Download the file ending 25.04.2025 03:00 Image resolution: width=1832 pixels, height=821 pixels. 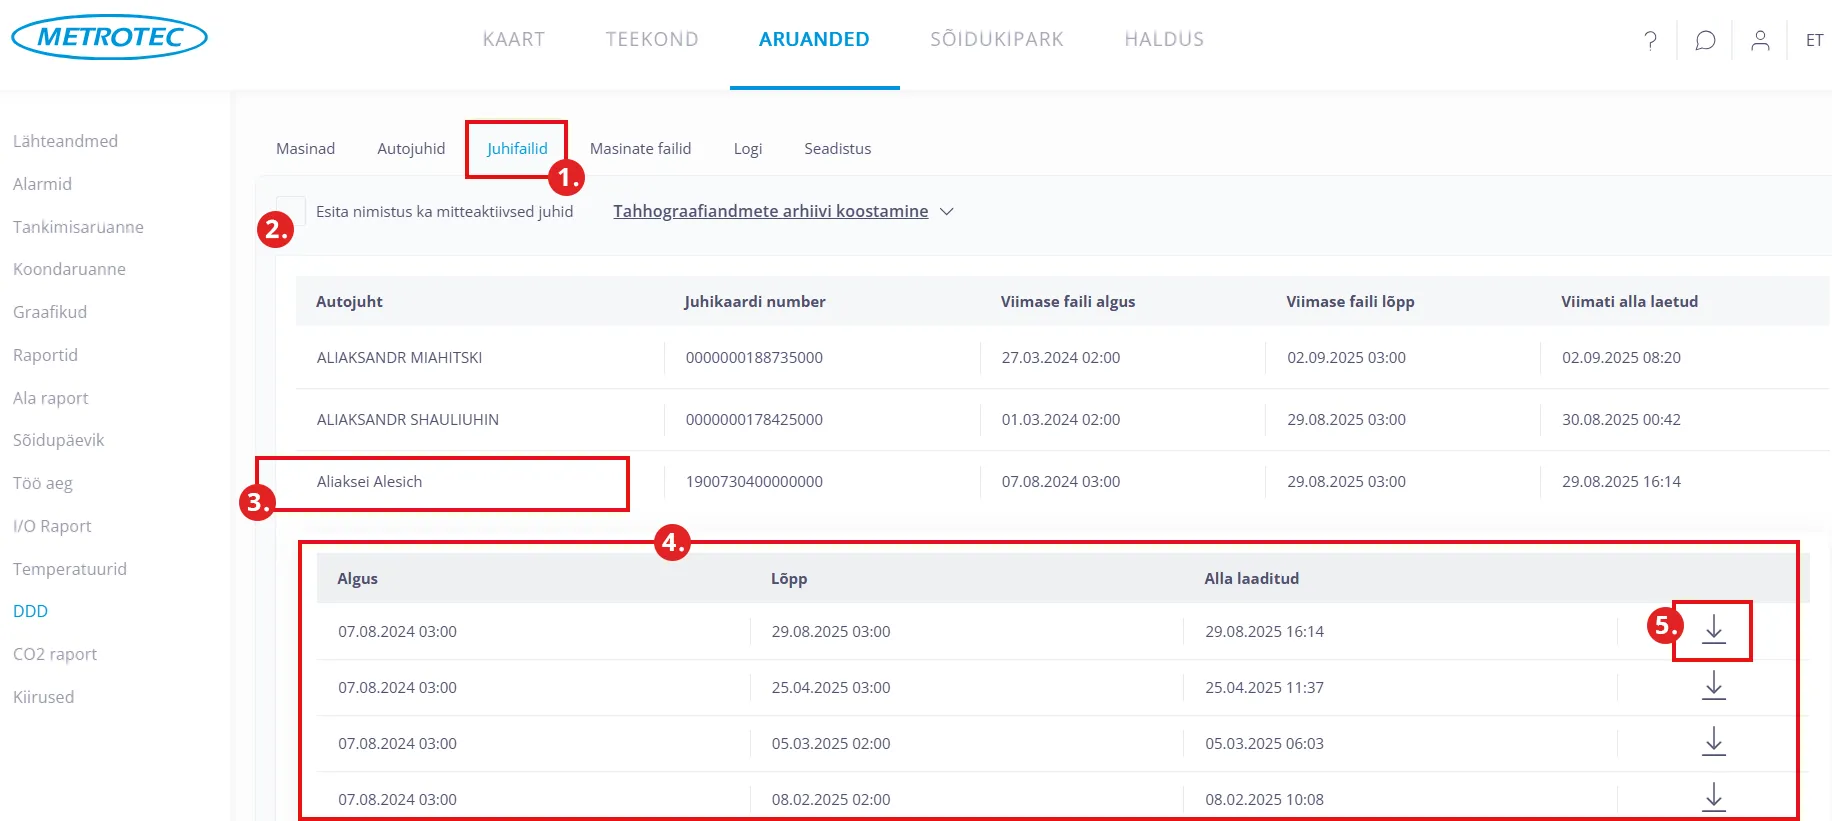[1713, 686]
